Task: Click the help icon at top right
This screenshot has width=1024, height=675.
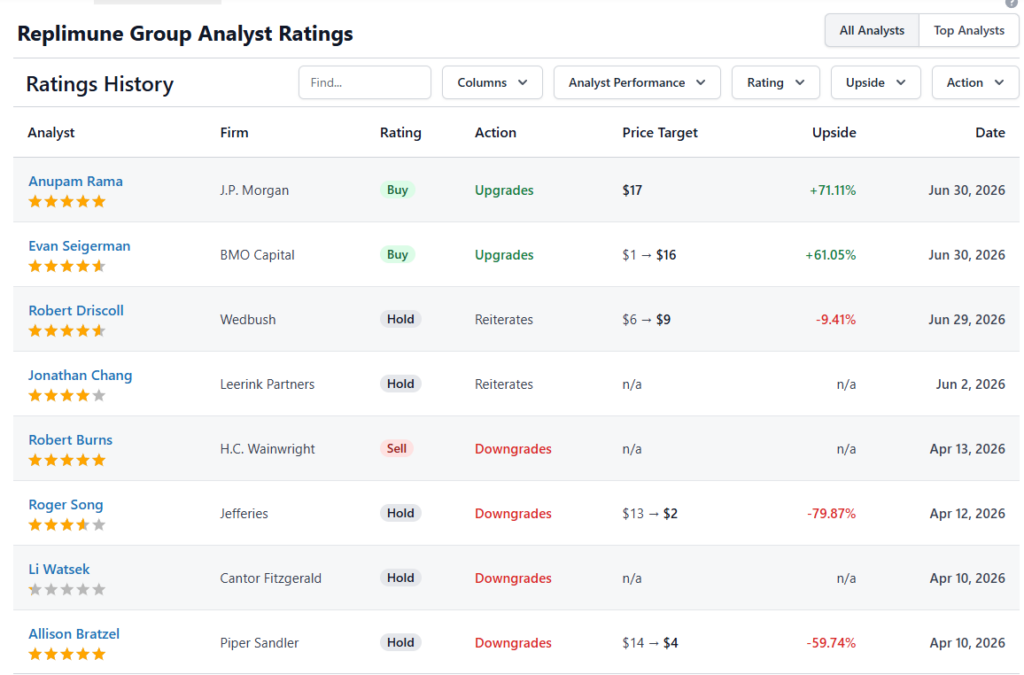Action: tap(1012, 3)
